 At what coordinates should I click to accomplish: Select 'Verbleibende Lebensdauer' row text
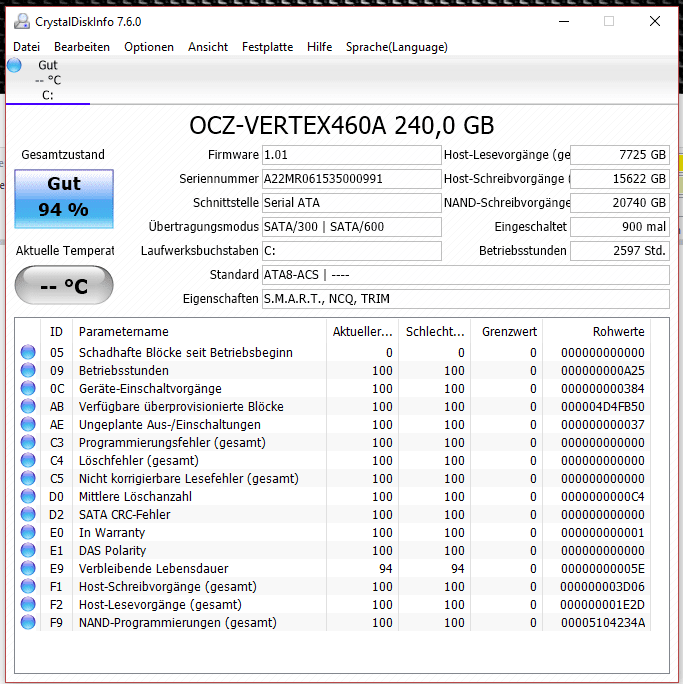[x=153, y=568]
